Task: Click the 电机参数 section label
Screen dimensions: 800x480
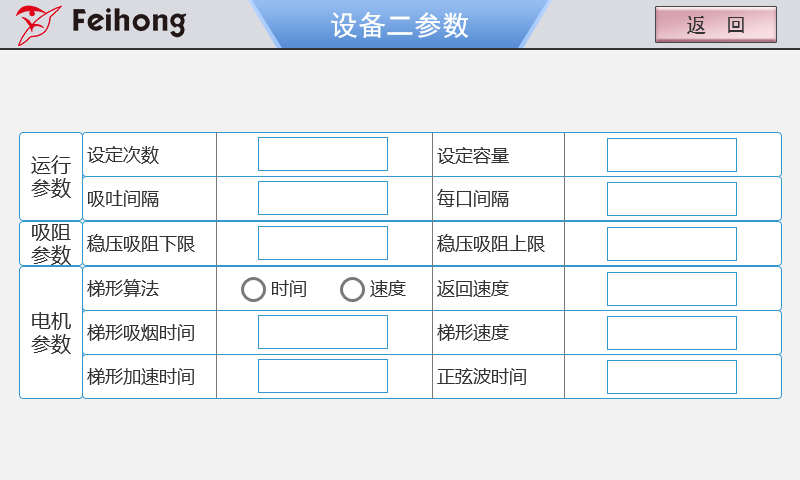Action: point(51,332)
